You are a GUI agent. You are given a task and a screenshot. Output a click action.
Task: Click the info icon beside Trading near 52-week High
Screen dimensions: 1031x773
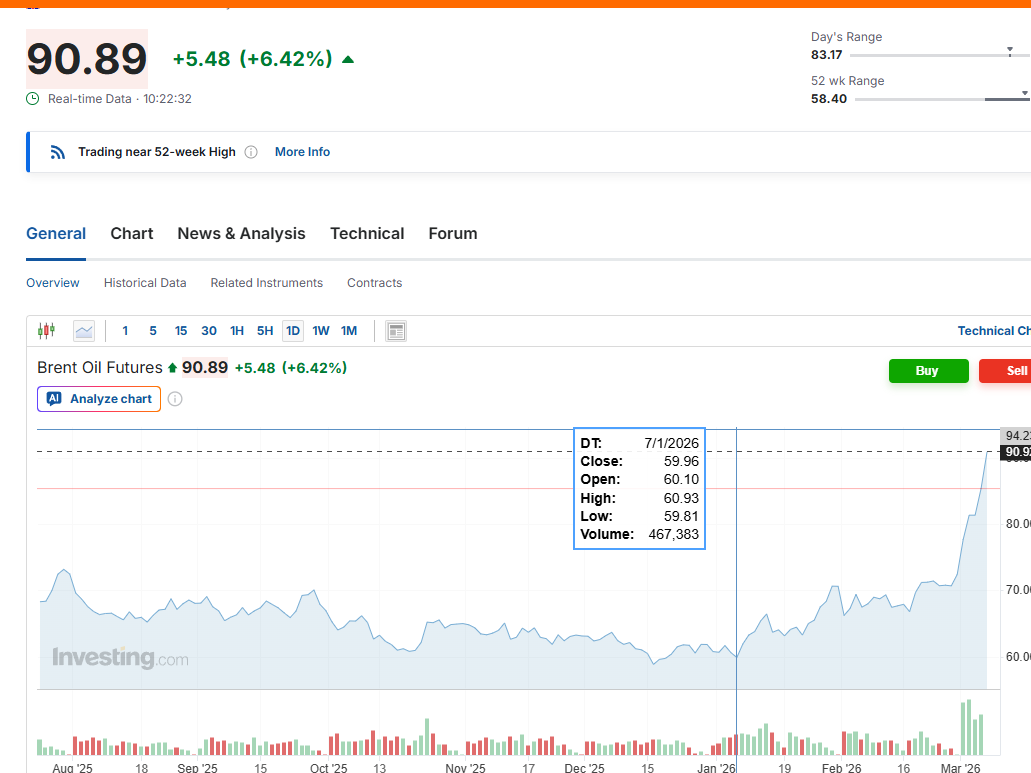[x=251, y=152]
